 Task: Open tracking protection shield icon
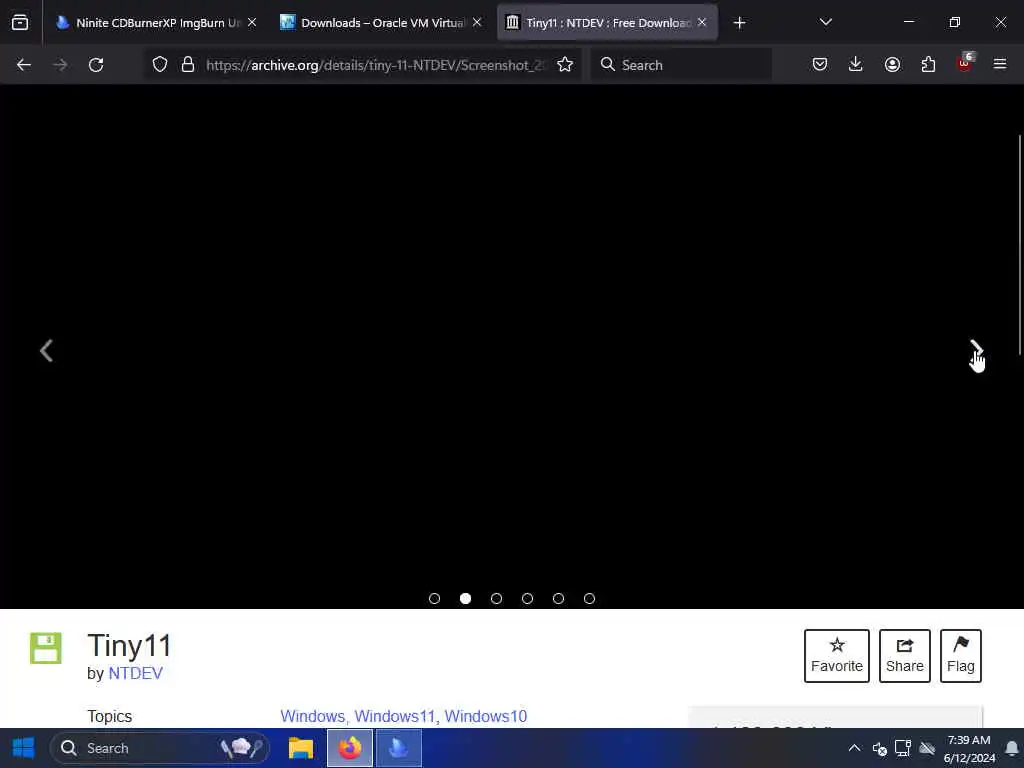(160, 65)
